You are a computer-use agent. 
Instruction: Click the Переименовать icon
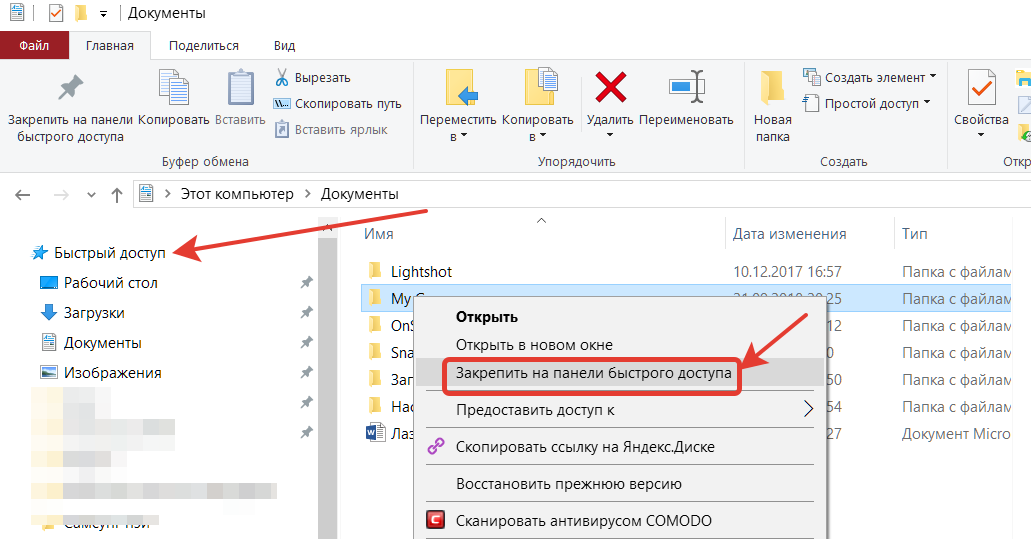686,88
